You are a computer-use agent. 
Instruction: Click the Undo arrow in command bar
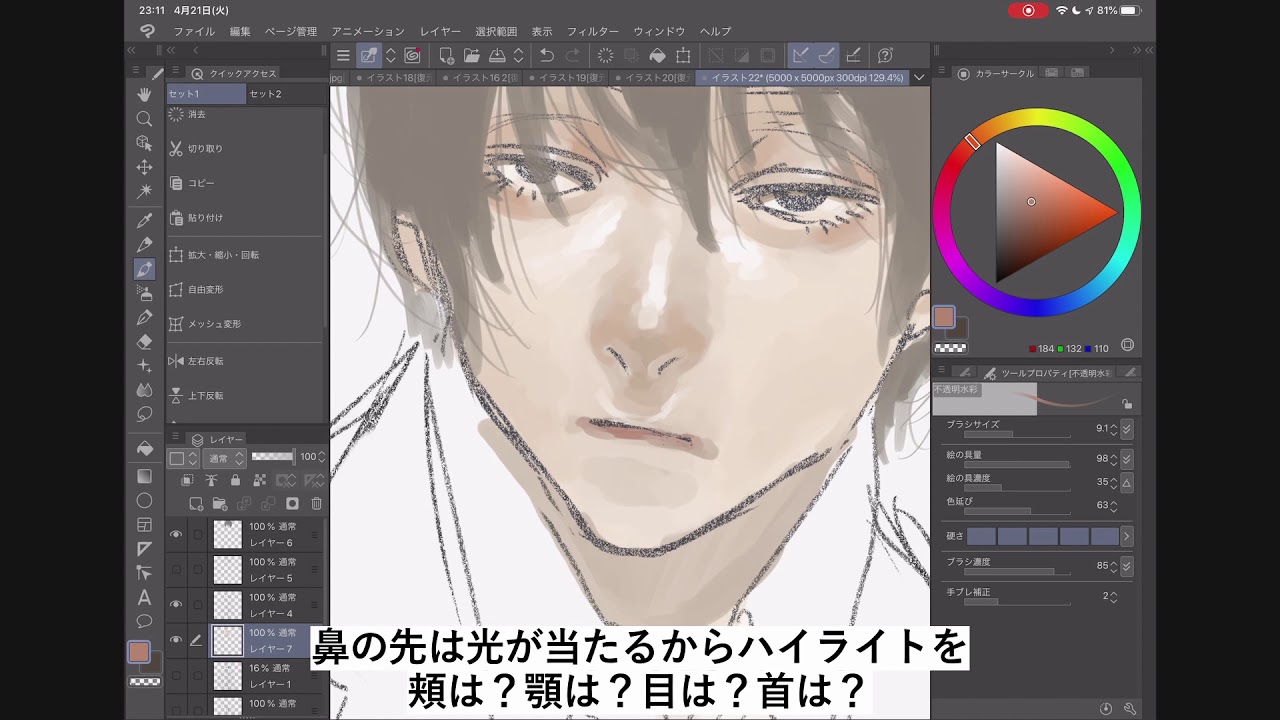click(547, 56)
